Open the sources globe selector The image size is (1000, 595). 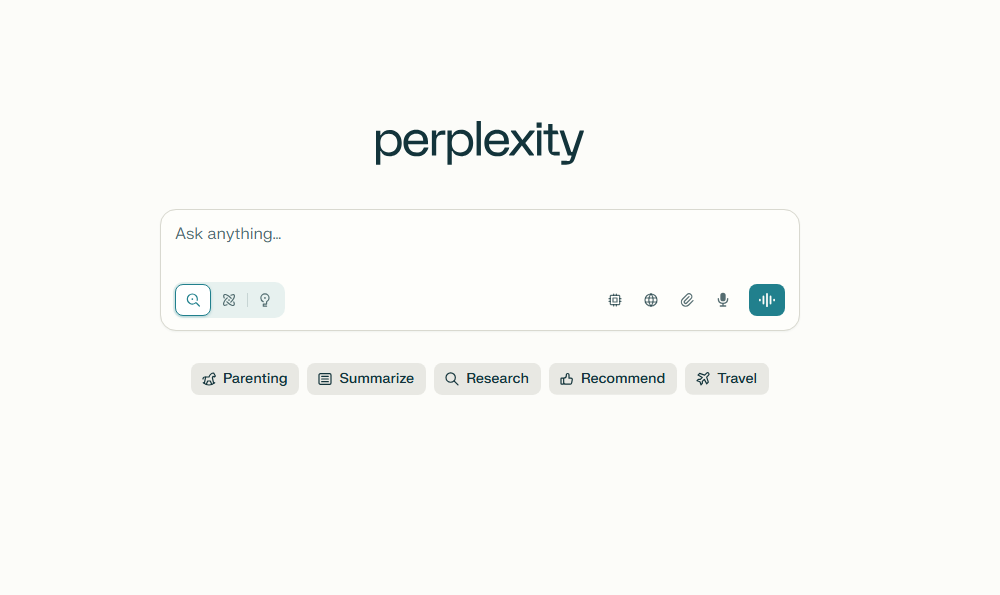tap(651, 300)
